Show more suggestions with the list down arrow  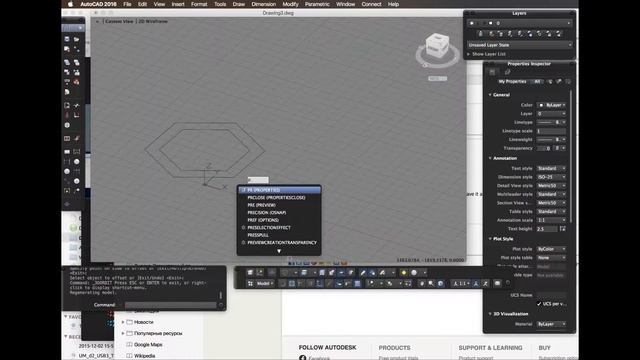(x=279, y=251)
